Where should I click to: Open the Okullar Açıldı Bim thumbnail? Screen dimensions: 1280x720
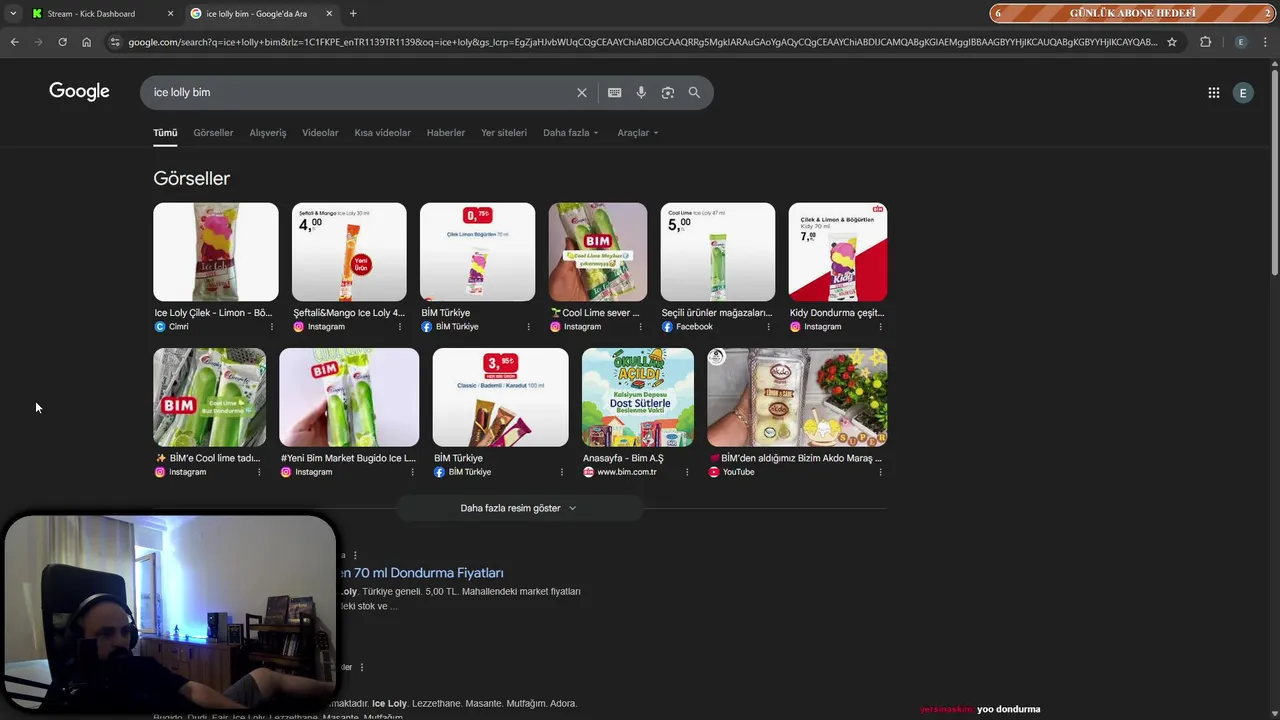[x=638, y=397]
